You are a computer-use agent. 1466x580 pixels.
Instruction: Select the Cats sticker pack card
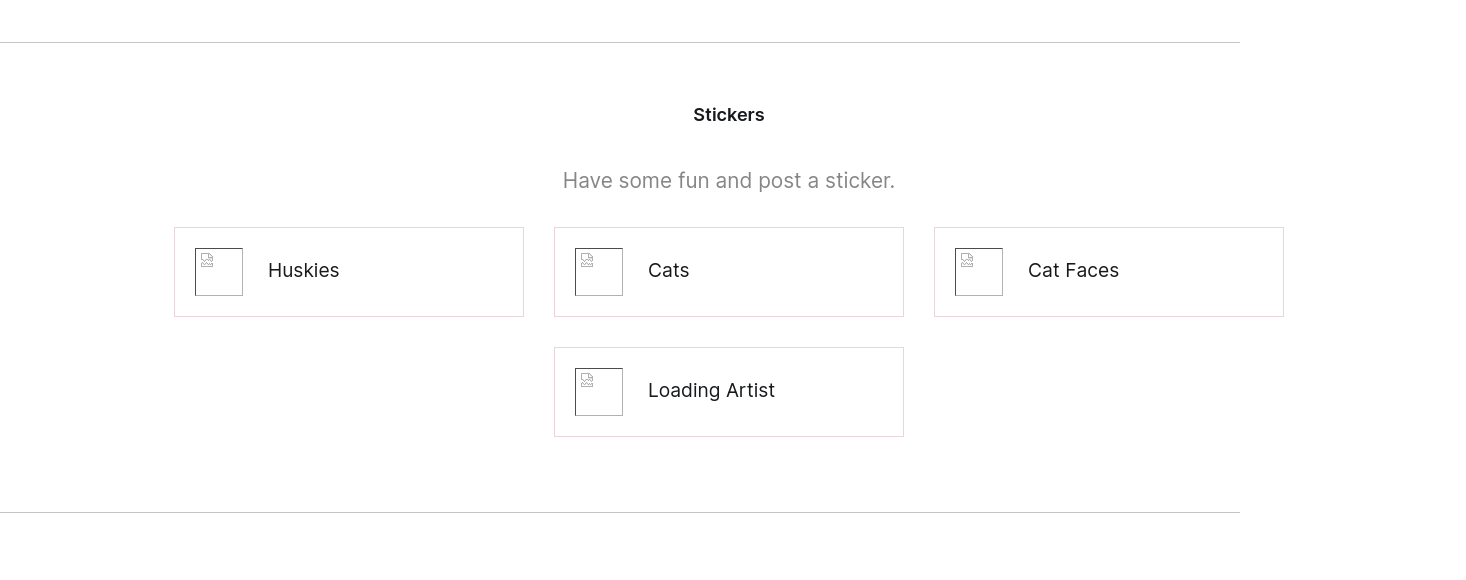click(x=729, y=272)
